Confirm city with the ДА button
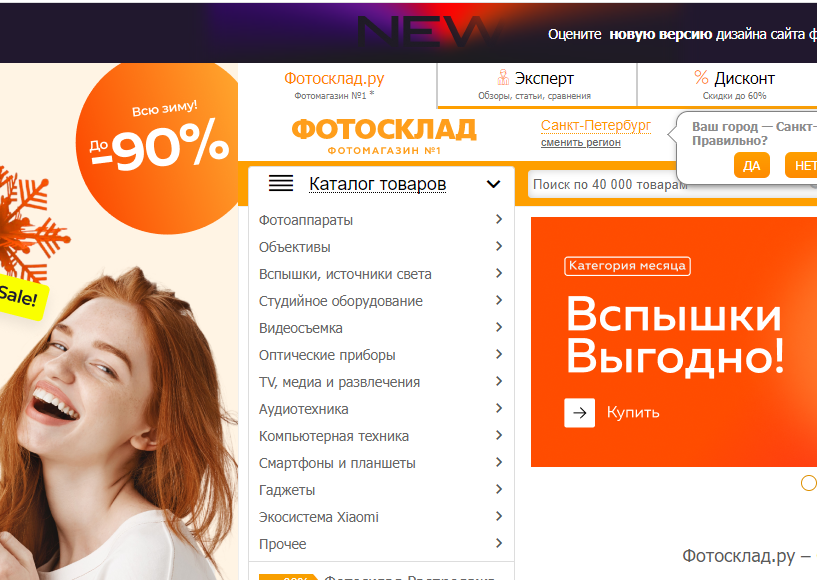The width and height of the screenshot is (817, 580). point(751,165)
